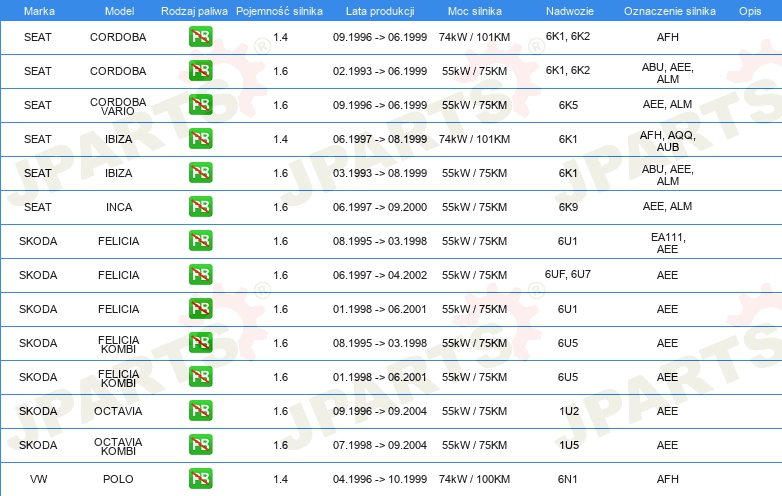Click the AFH, AQQ, AUB engine code cell
The width and height of the screenshot is (782, 496).
(667, 141)
